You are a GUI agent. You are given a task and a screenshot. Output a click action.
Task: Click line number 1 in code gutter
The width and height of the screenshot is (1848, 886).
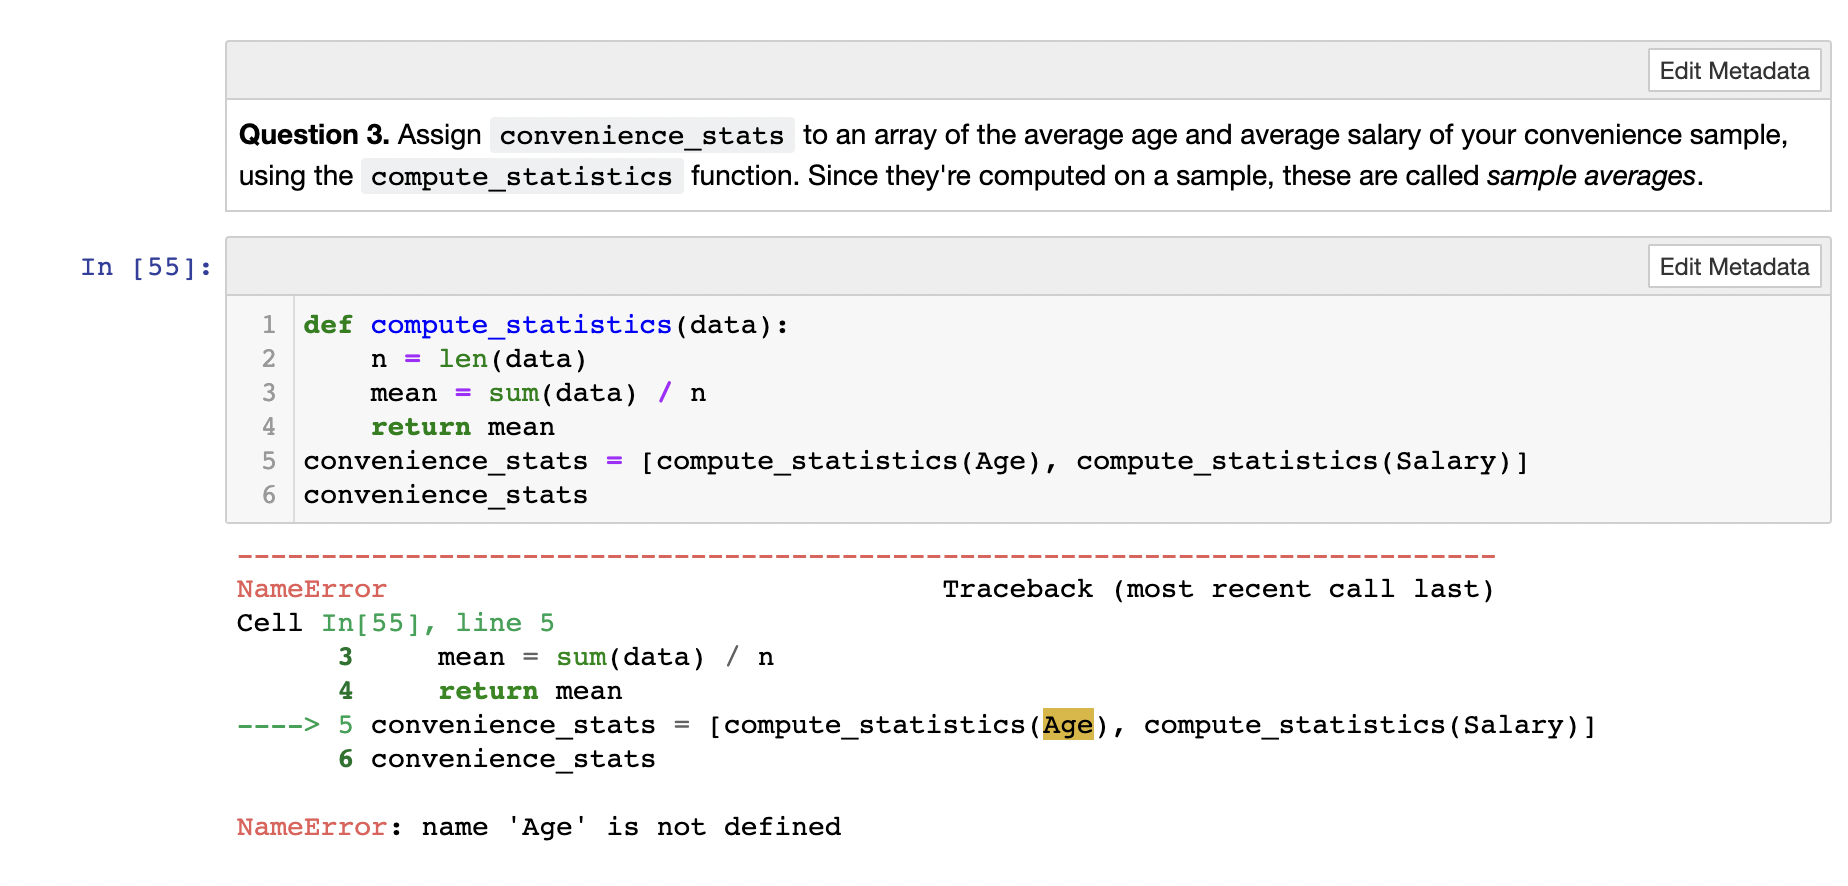pos(269,325)
